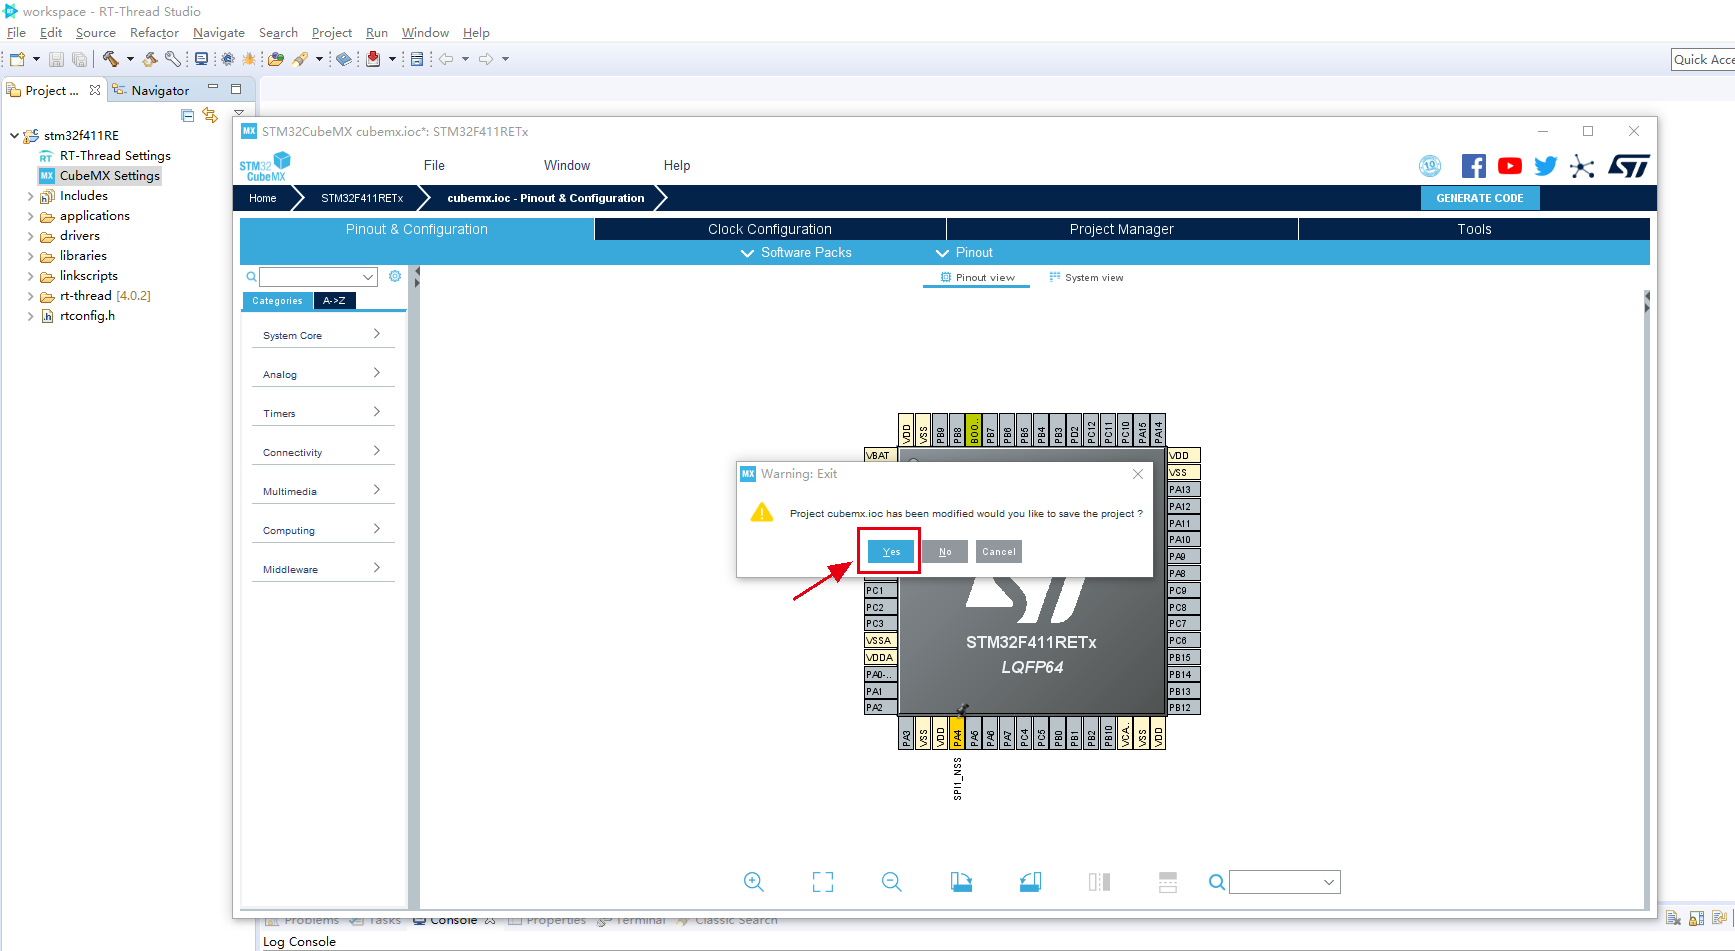Open the Pinout dropdown menu
The image size is (1735, 951).
[964, 253]
